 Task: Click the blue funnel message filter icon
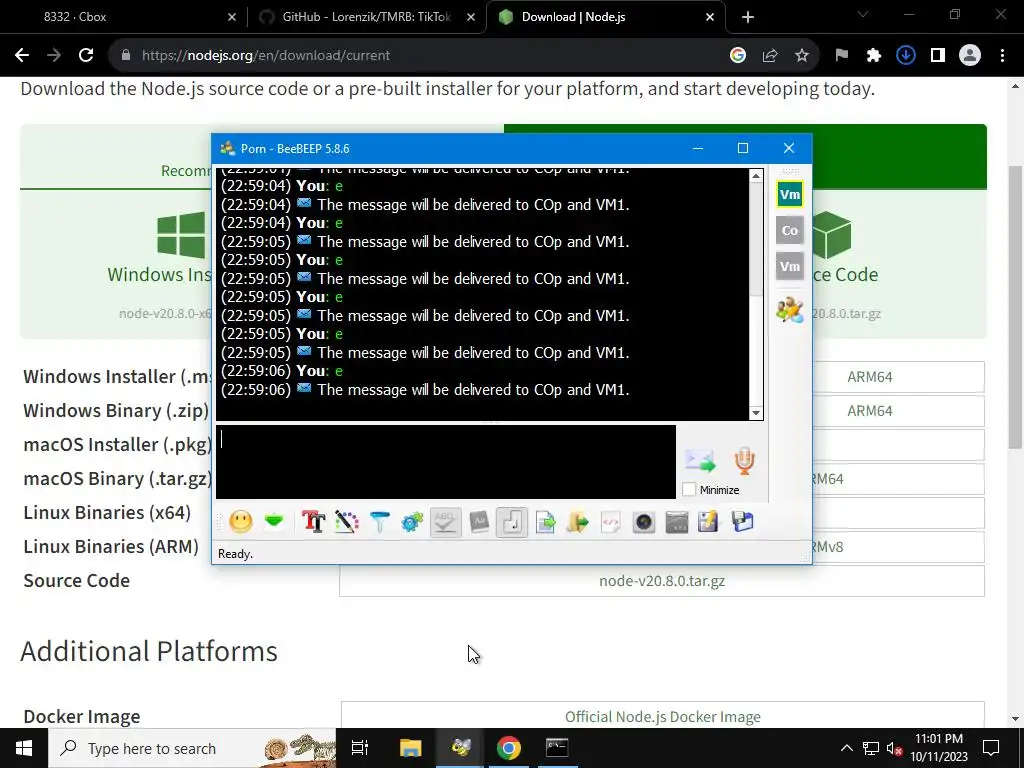[379, 522]
